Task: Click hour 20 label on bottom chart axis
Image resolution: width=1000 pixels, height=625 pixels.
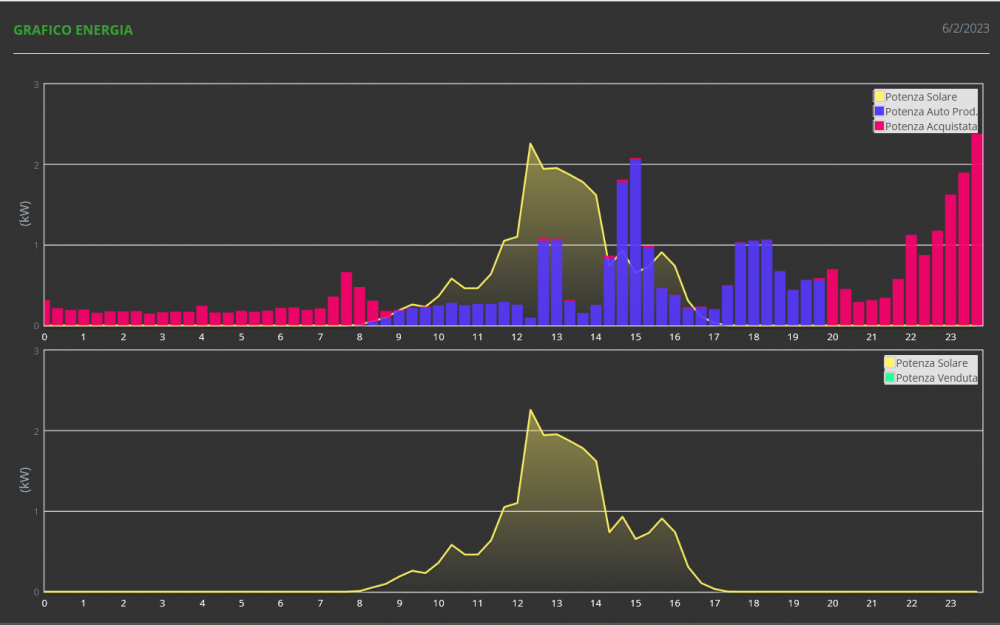Action: tap(832, 603)
